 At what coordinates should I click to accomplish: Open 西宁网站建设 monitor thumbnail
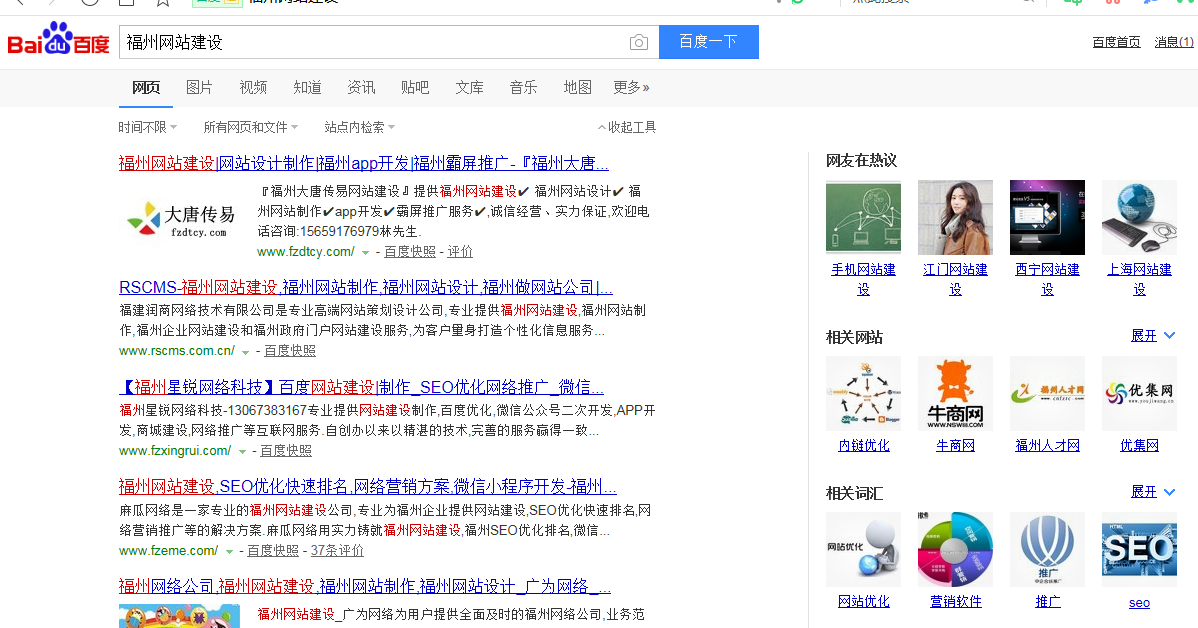click(1047, 217)
